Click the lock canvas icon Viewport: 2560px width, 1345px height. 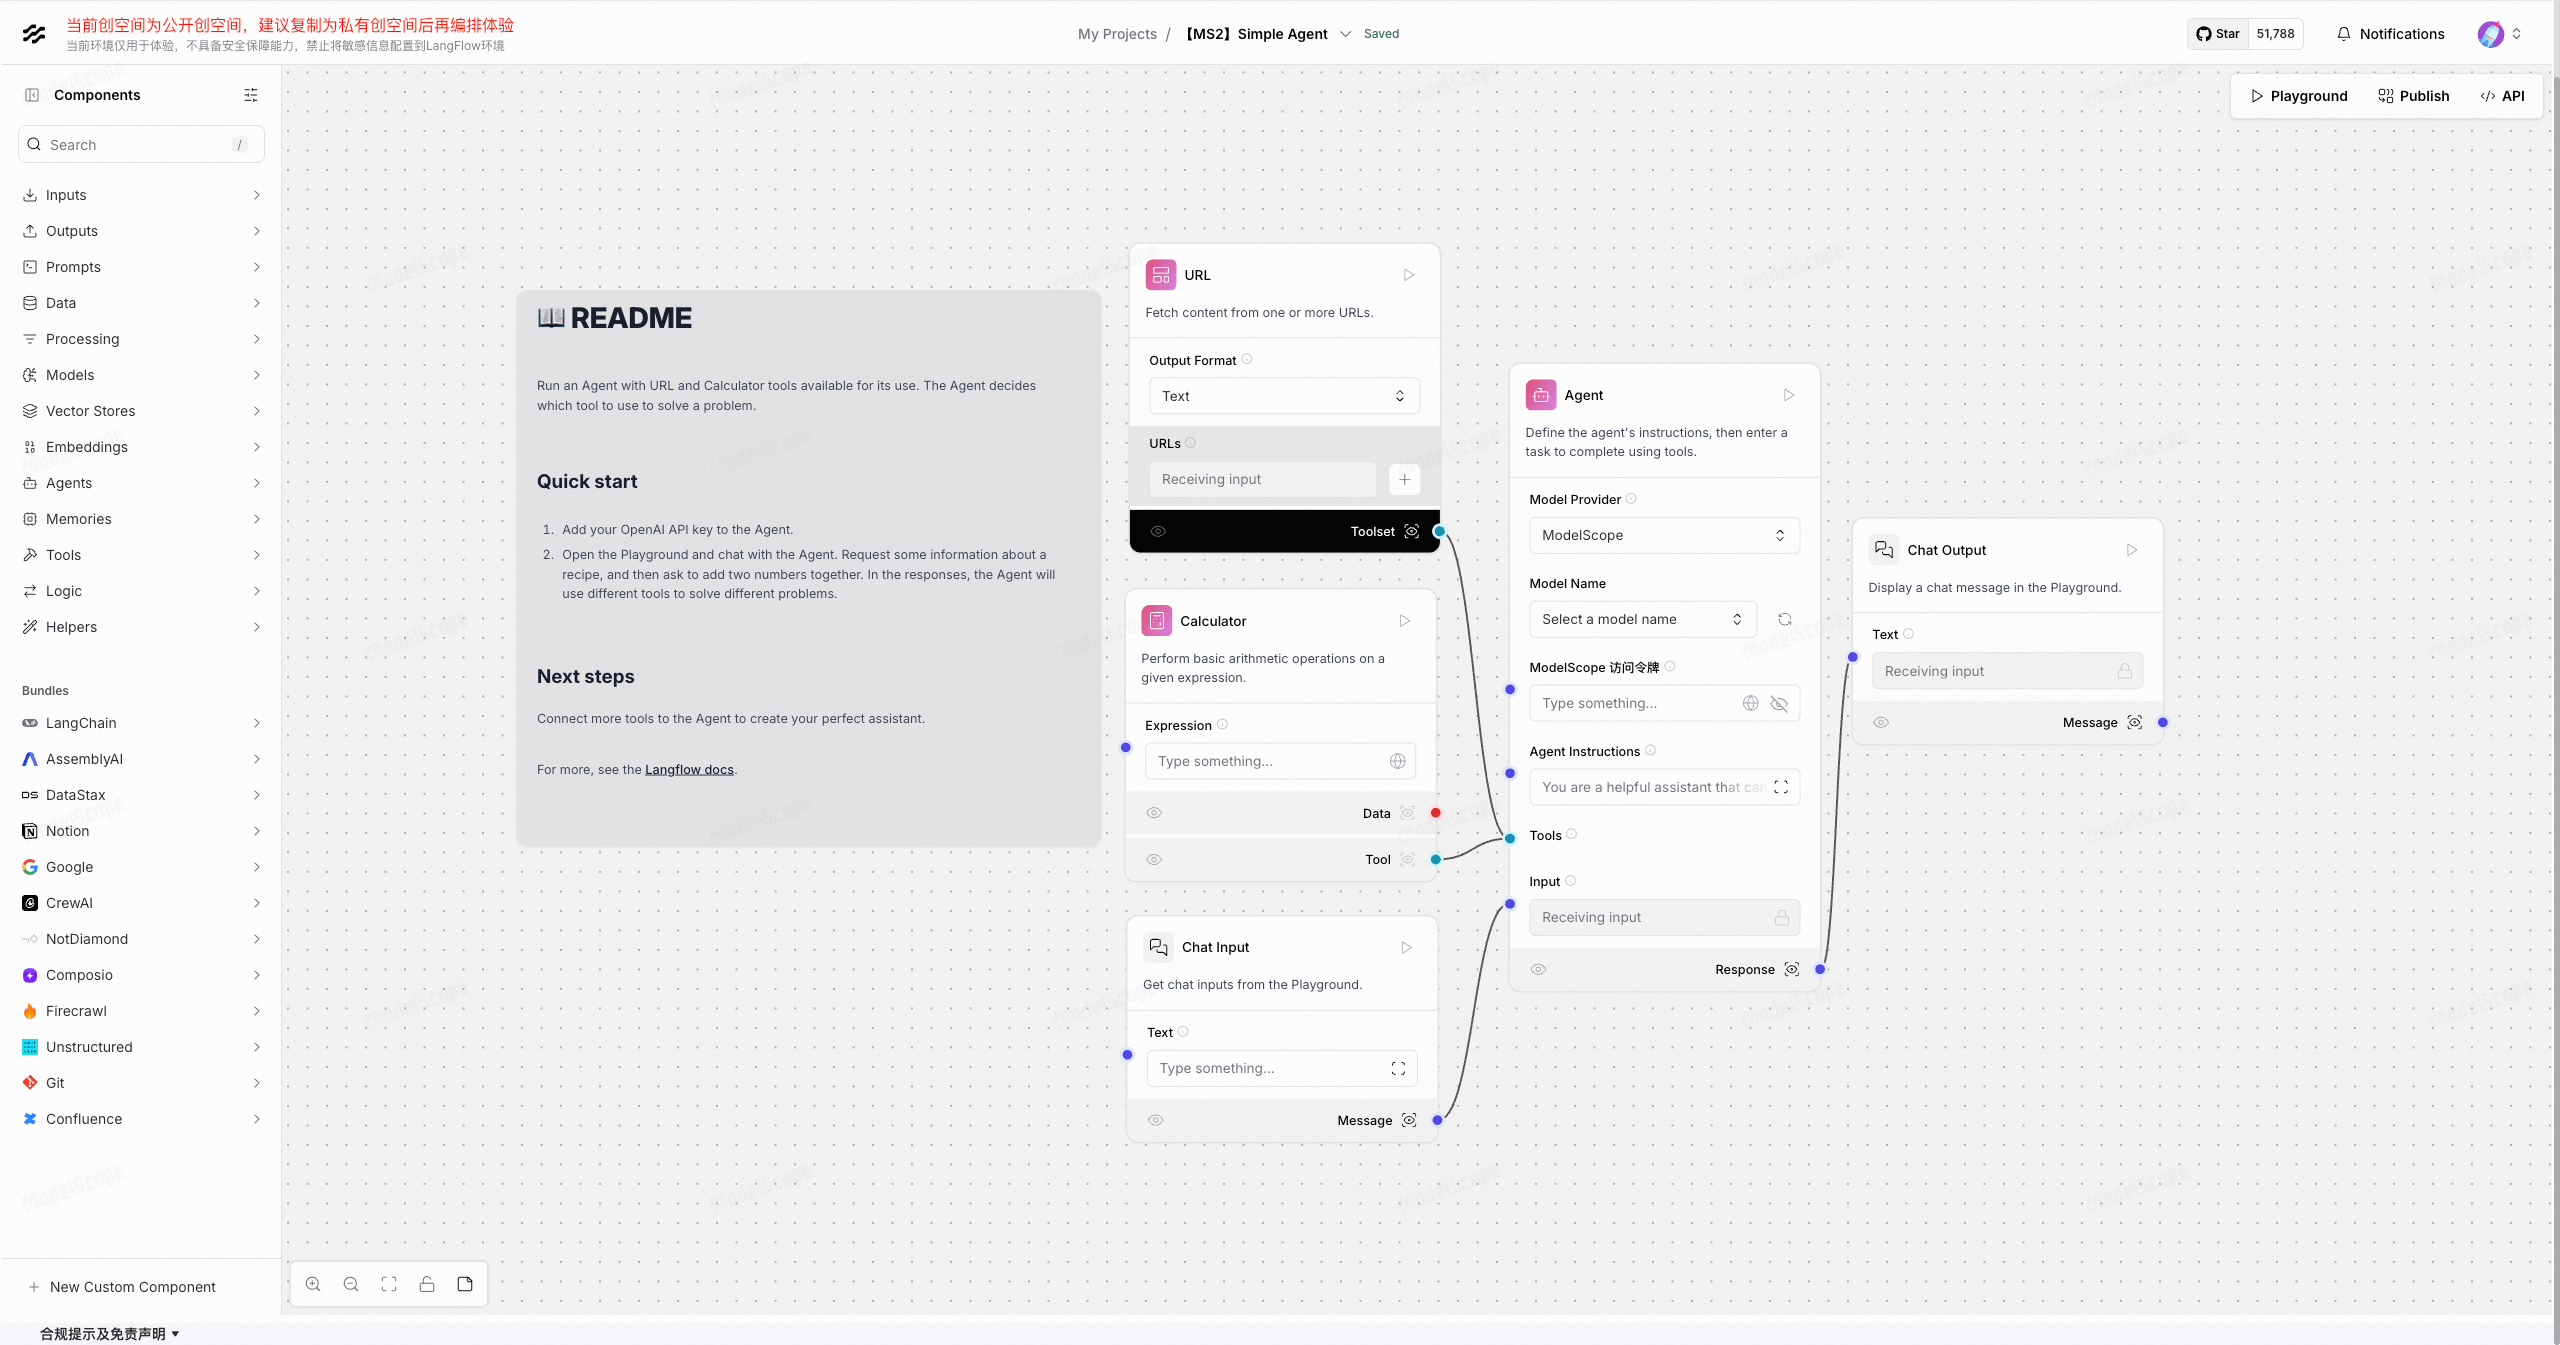coord(427,1284)
